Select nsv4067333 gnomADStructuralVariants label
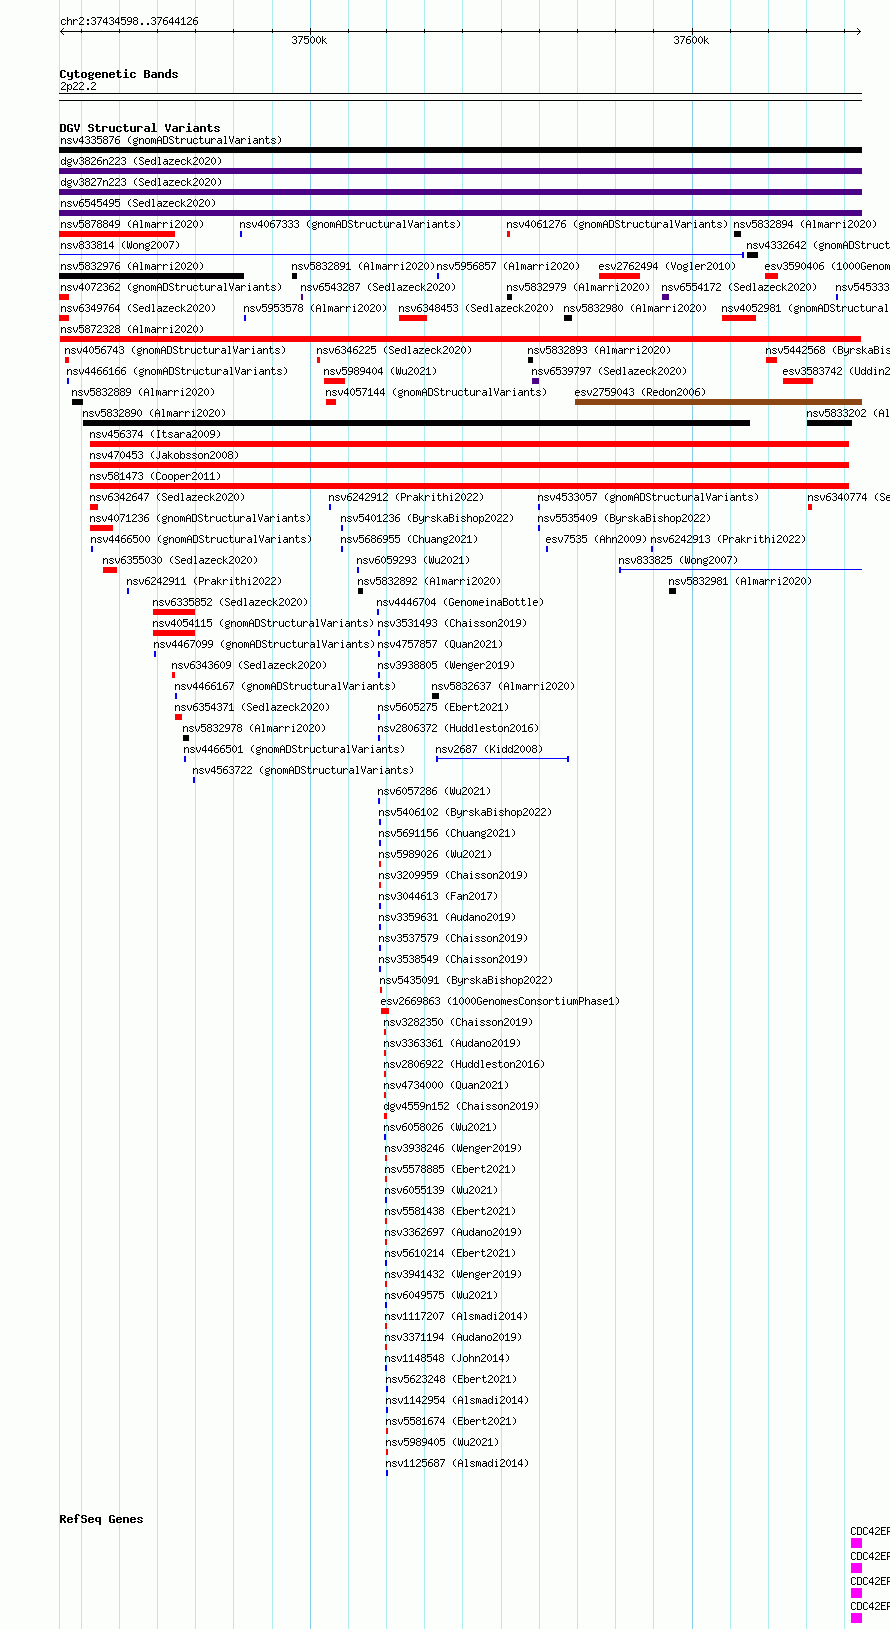 coord(351,224)
